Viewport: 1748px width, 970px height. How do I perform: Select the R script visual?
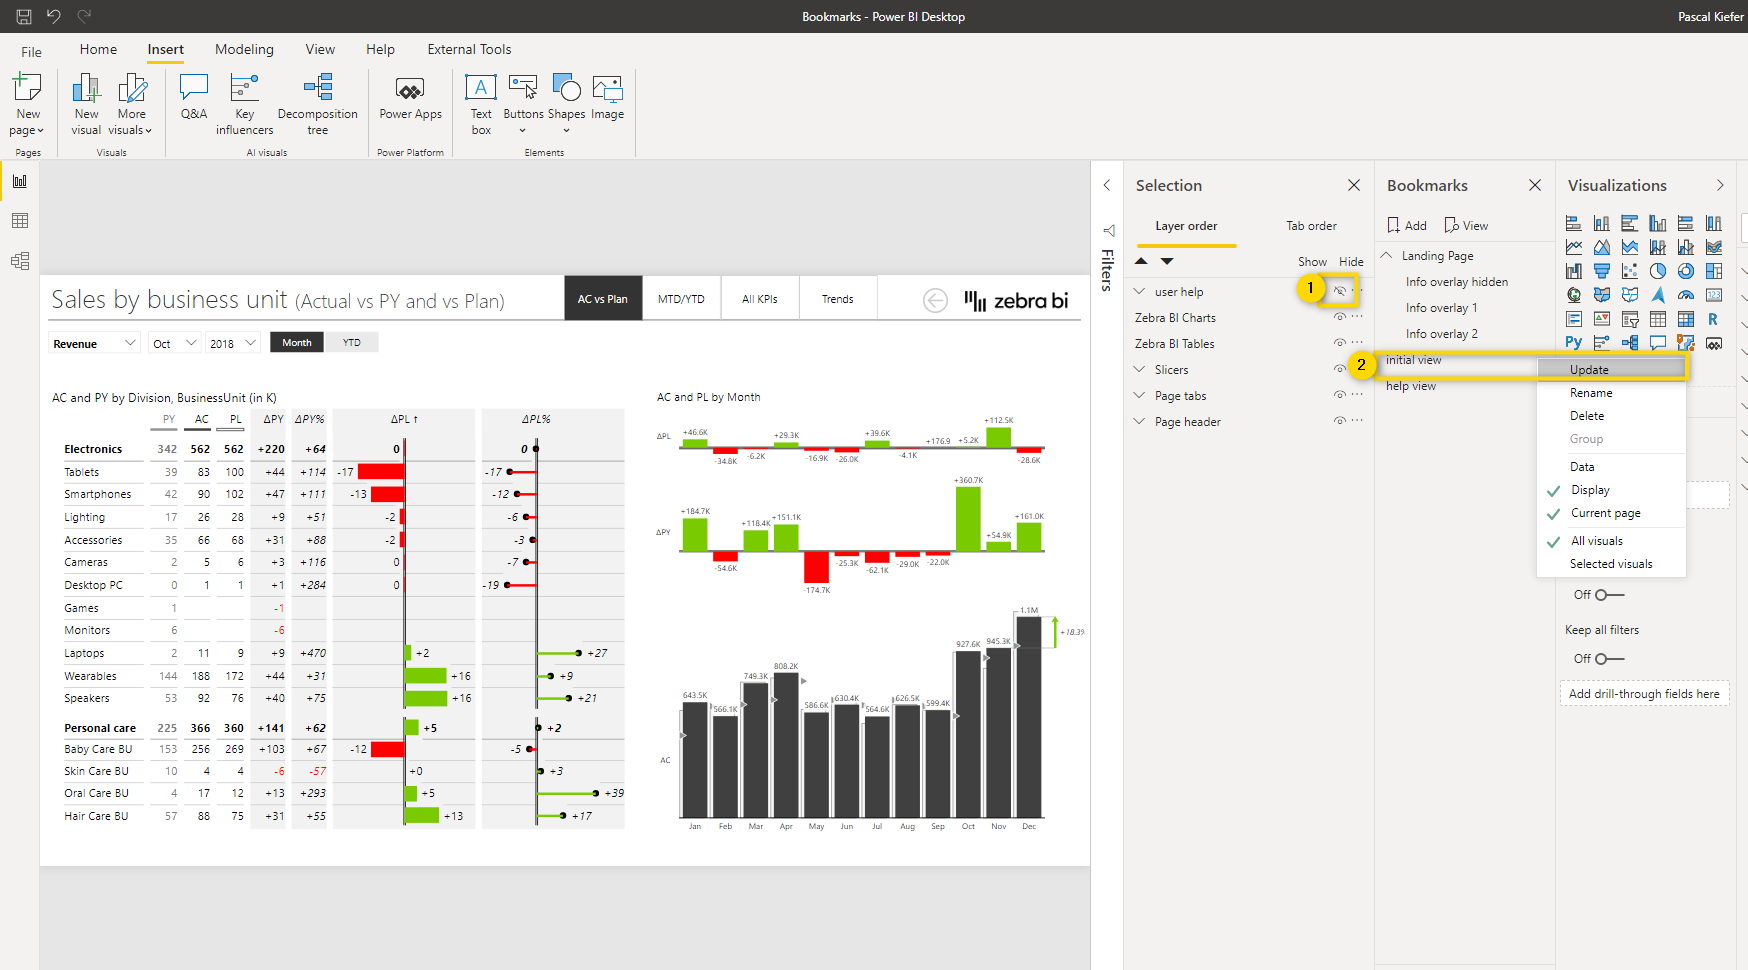(1714, 319)
